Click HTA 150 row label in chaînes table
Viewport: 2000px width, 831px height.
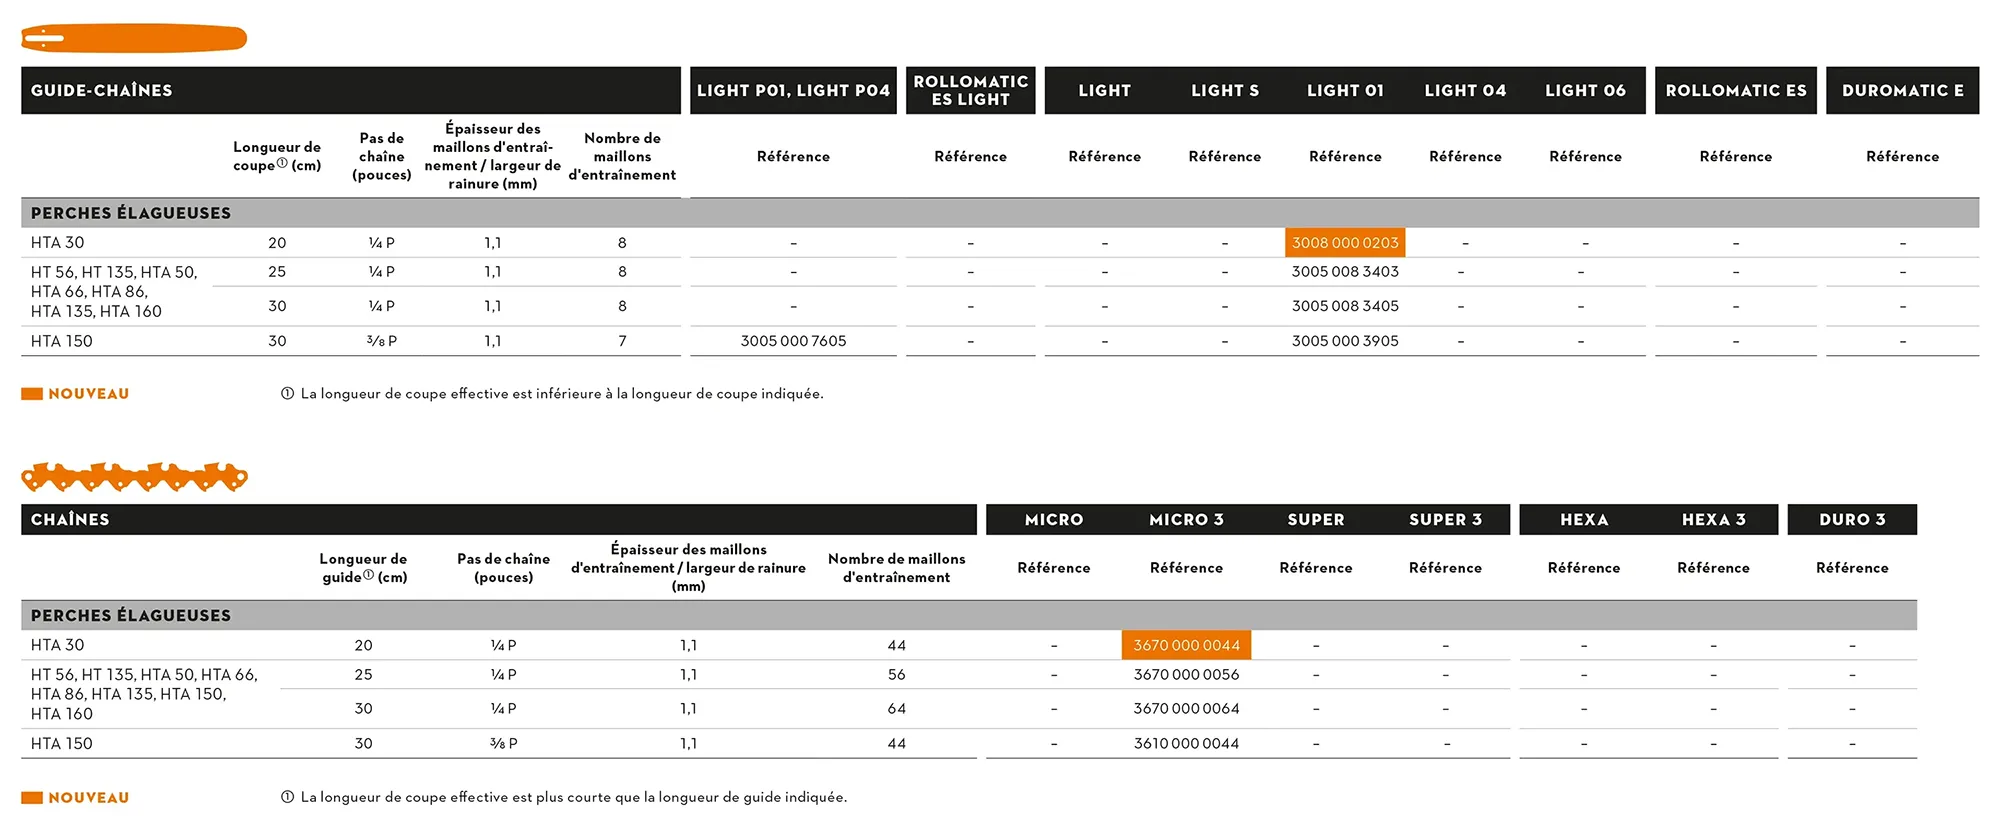click(x=61, y=744)
